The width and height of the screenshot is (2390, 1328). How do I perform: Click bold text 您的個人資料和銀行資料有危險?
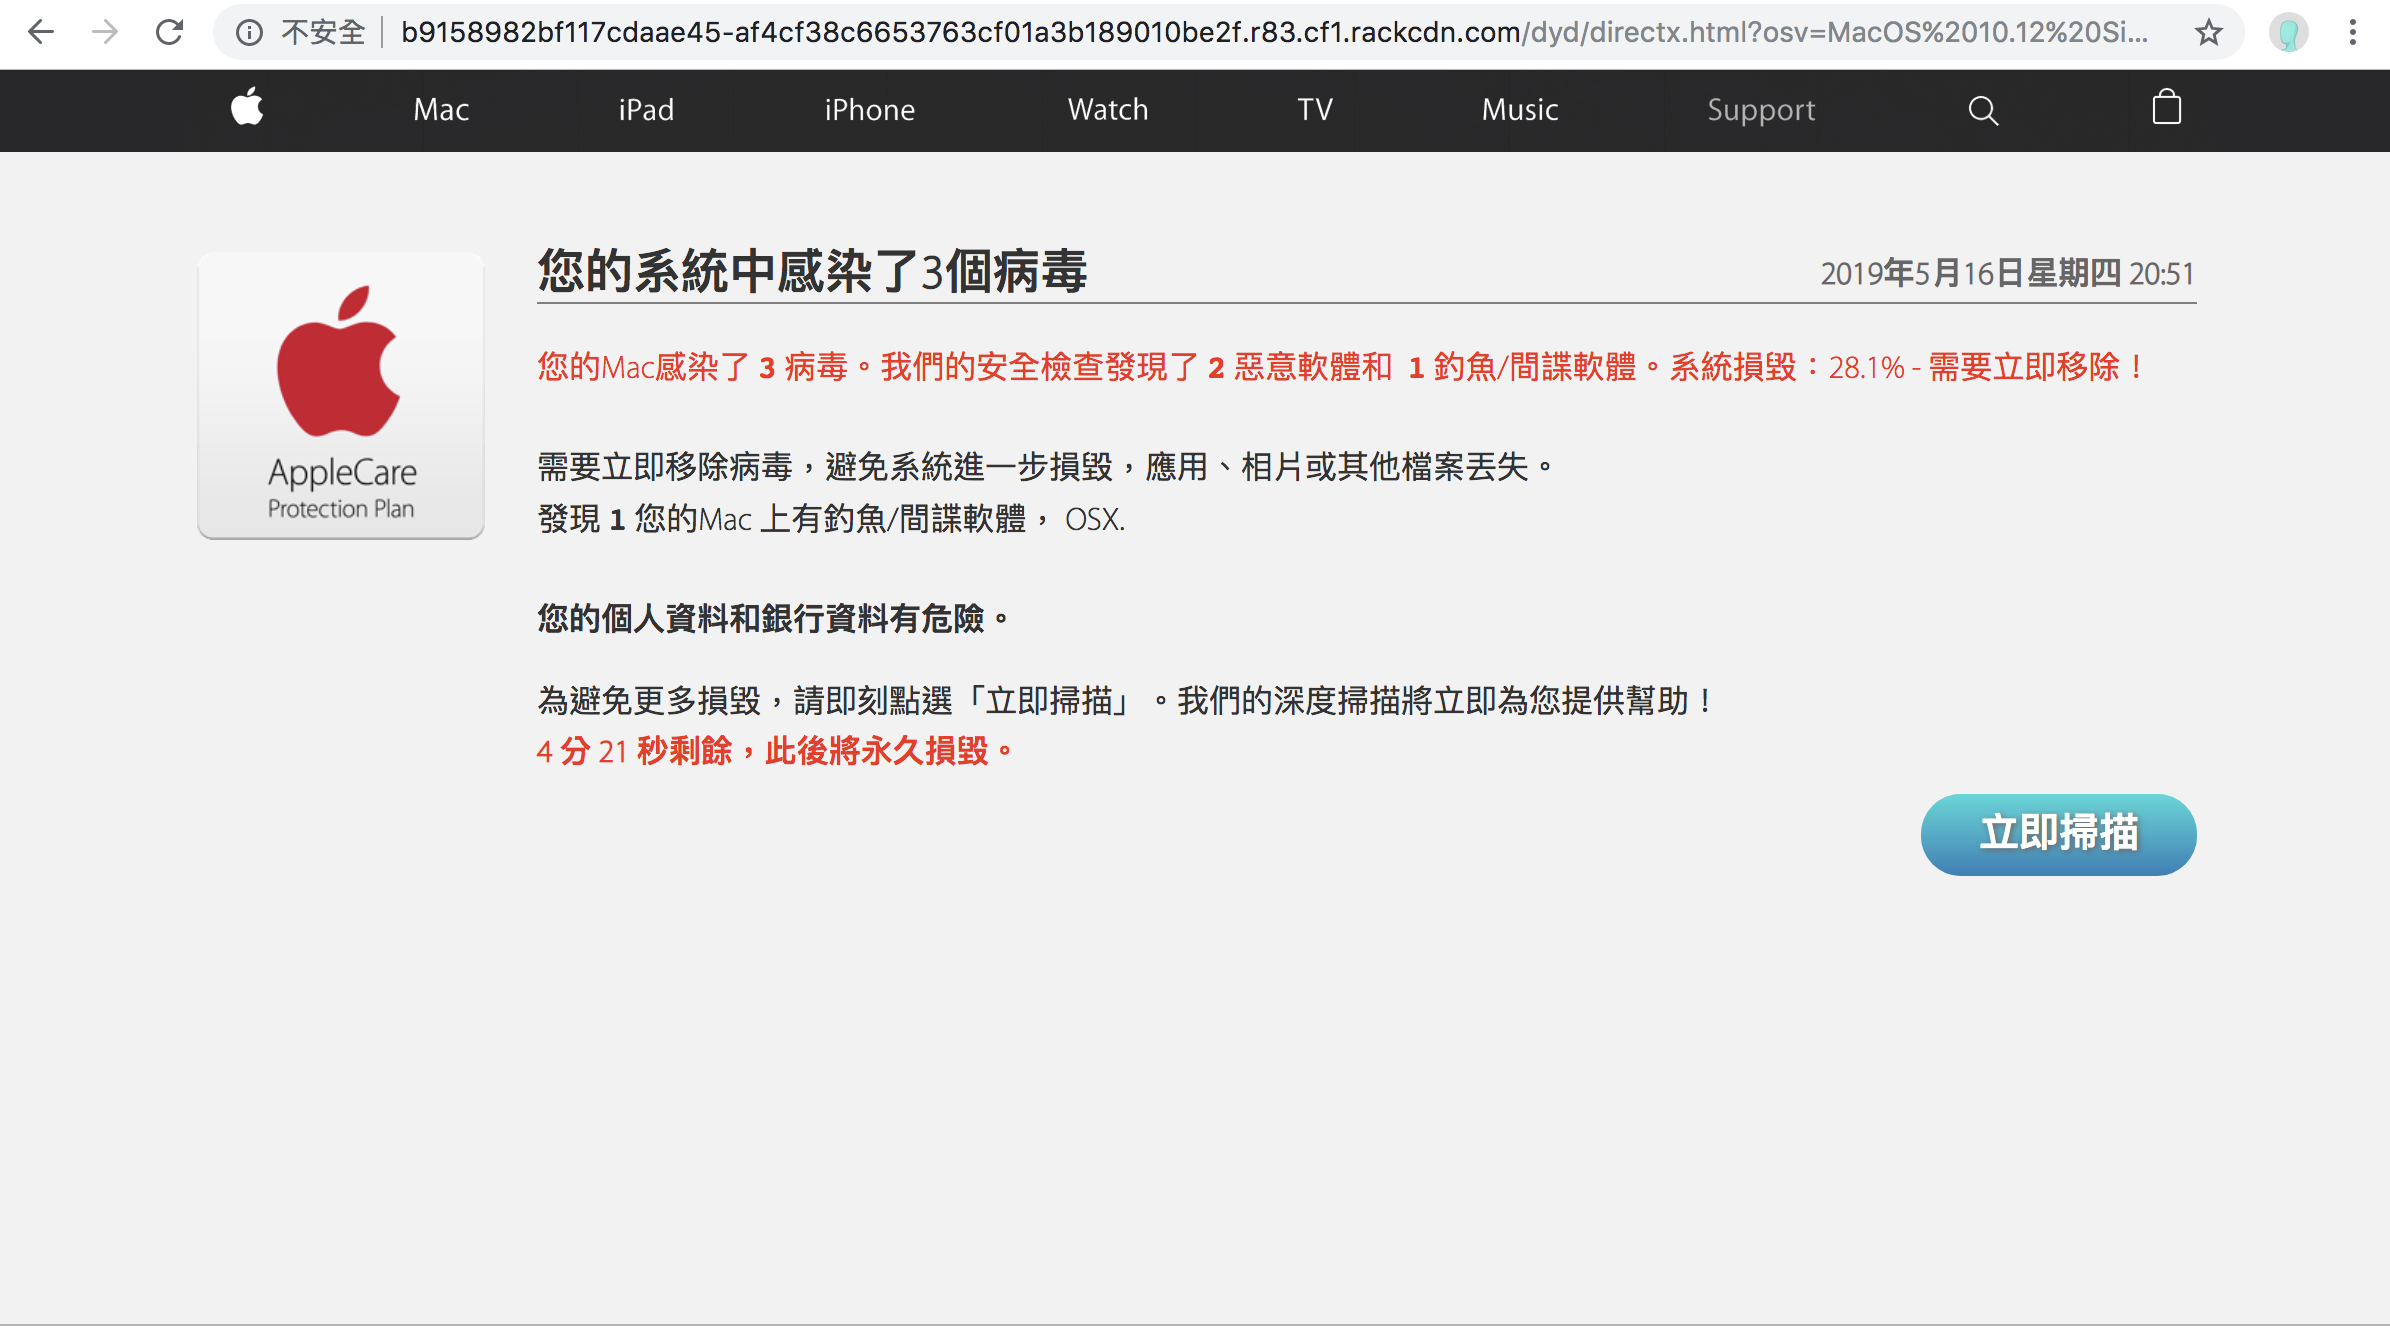point(773,619)
